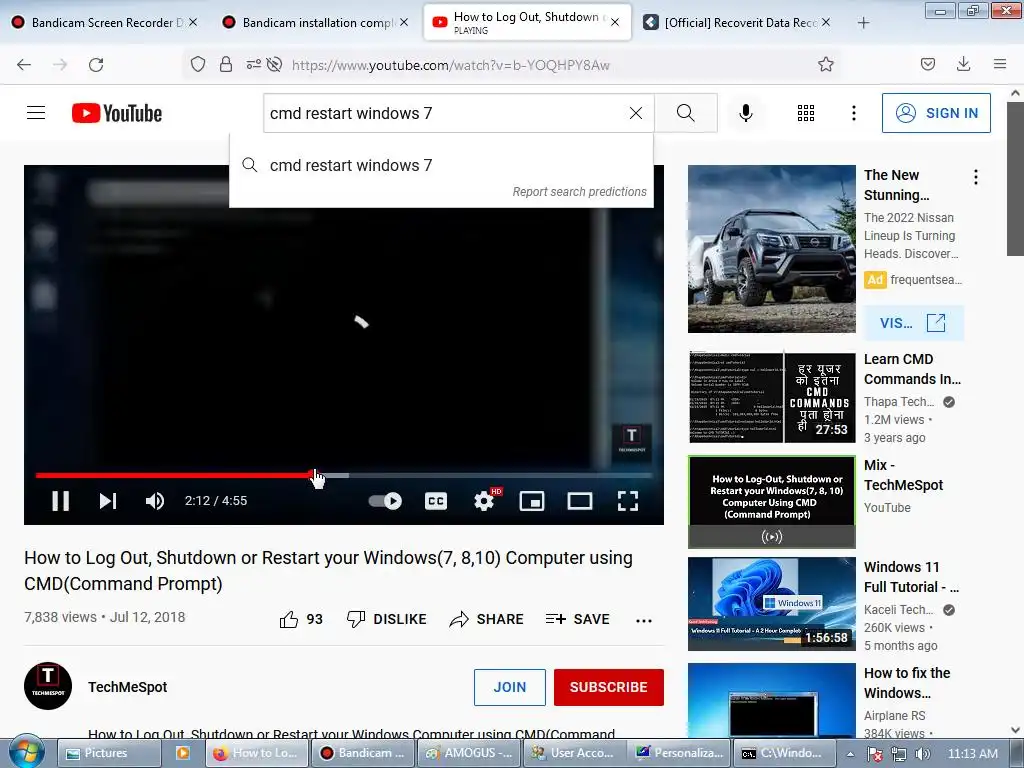The image size is (1024, 768).
Task: Click the VIS... visit site ad button
Action: [914, 323]
